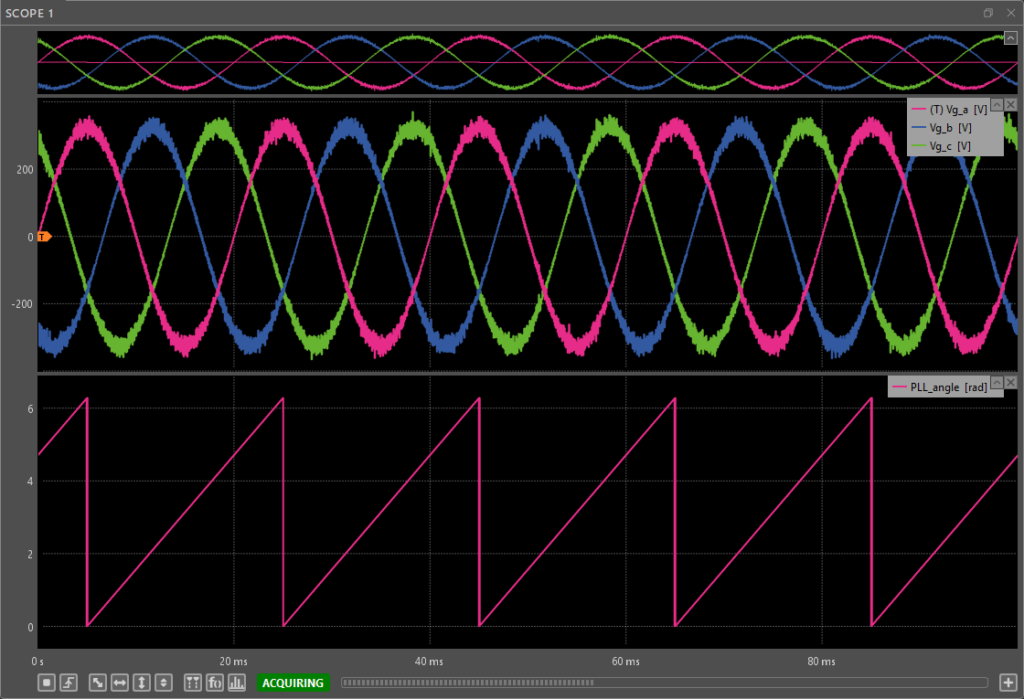
Task: Click the ACQUIRING status button
Action: point(293,683)
